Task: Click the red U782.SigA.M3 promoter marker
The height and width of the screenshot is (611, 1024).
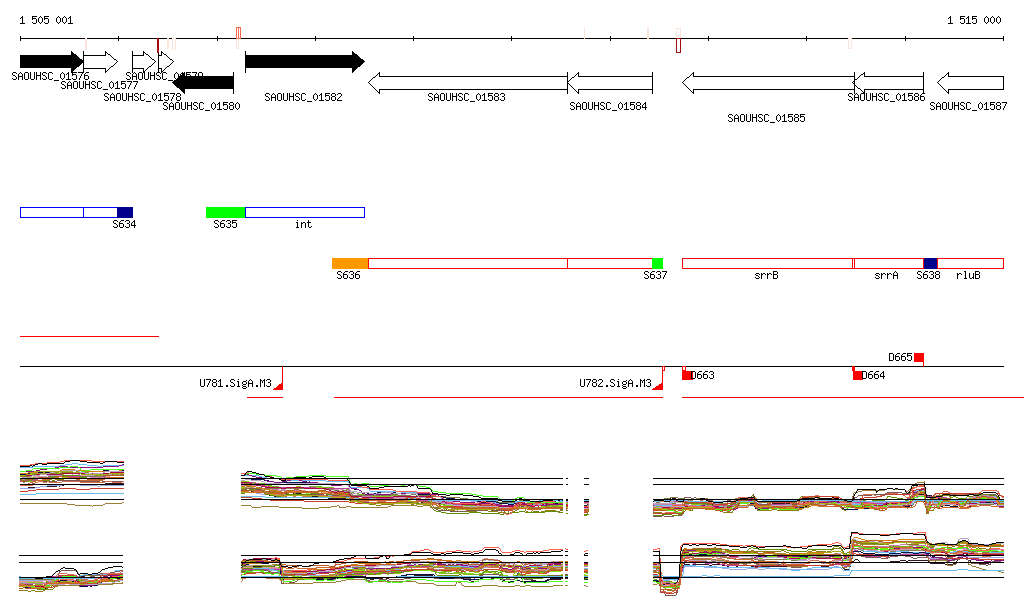Action: click(659, 386)
